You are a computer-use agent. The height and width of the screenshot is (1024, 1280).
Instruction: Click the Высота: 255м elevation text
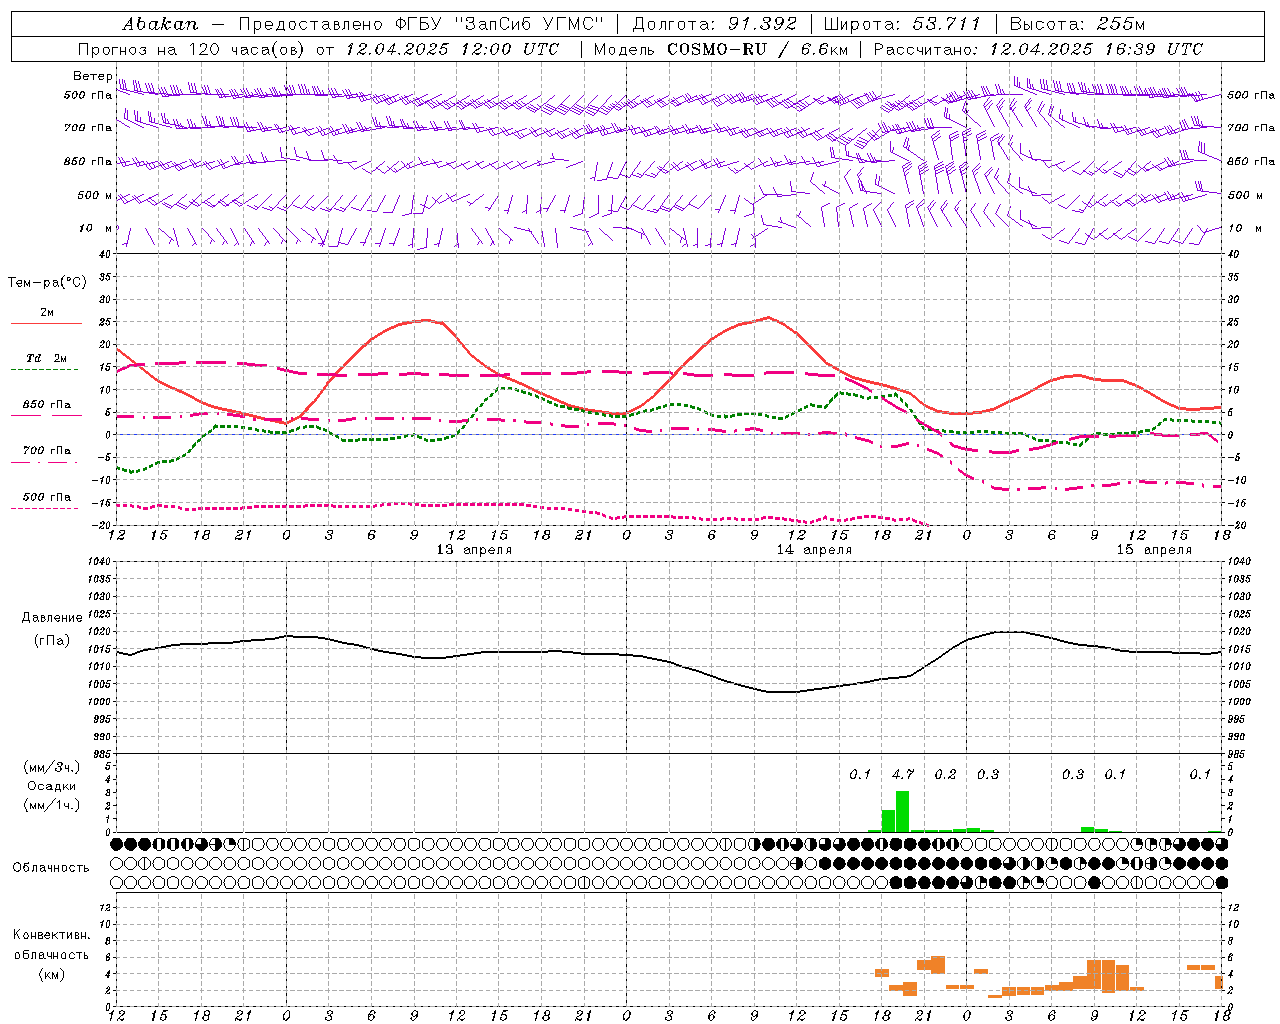point(1077,23)
